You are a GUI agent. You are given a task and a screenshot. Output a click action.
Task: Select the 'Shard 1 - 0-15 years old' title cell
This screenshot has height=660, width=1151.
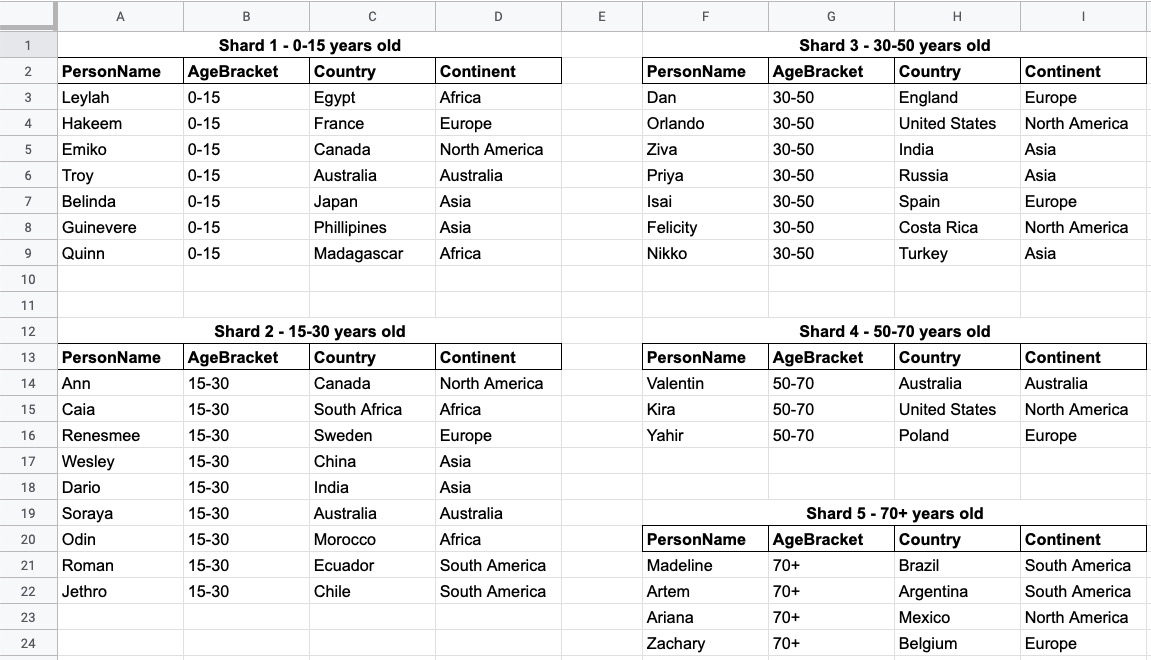(309, 46)
